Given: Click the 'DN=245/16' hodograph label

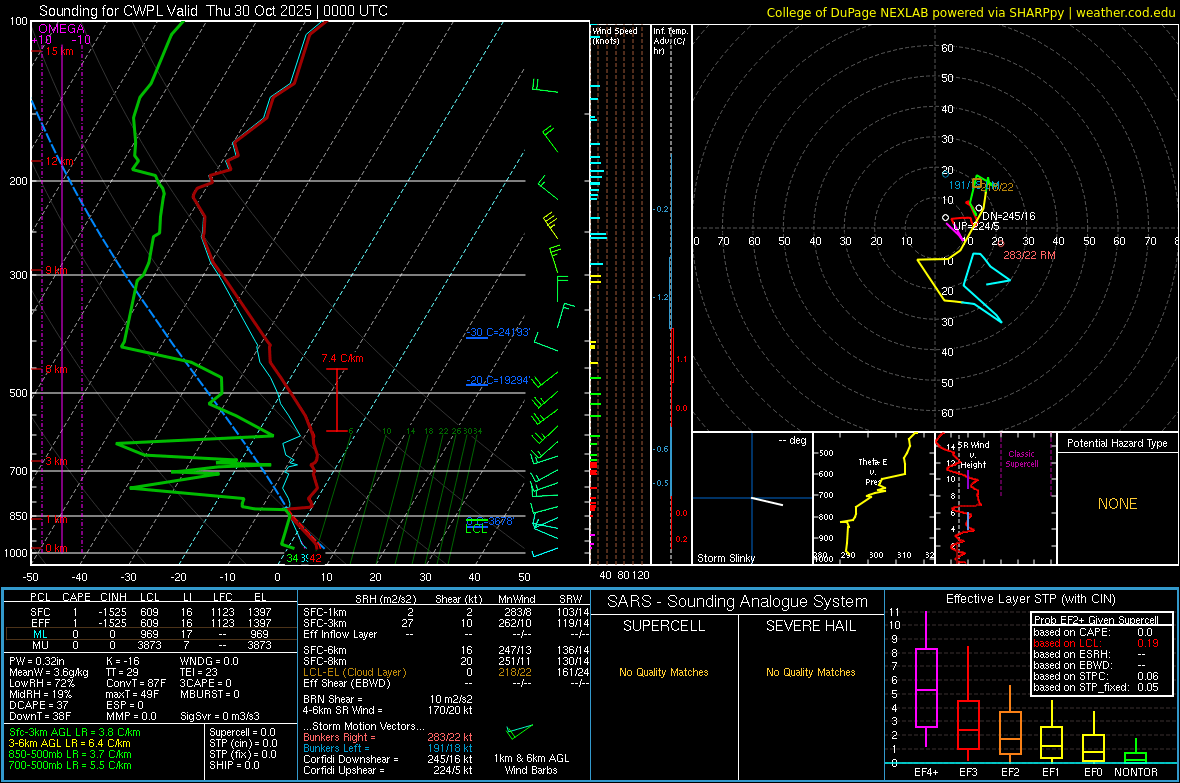Looking at the screenshot, I should 1008,216.
